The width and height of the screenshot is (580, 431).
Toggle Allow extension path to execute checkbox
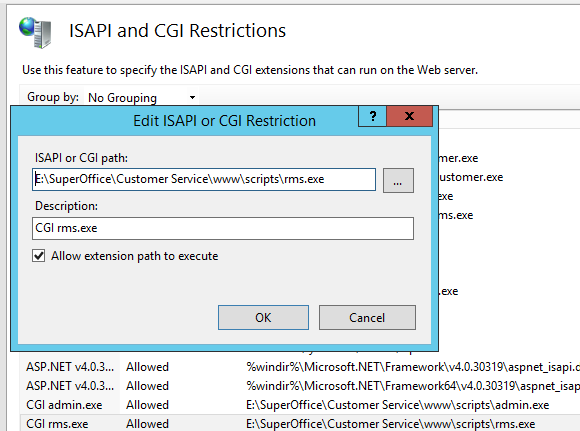pos(39,256)
